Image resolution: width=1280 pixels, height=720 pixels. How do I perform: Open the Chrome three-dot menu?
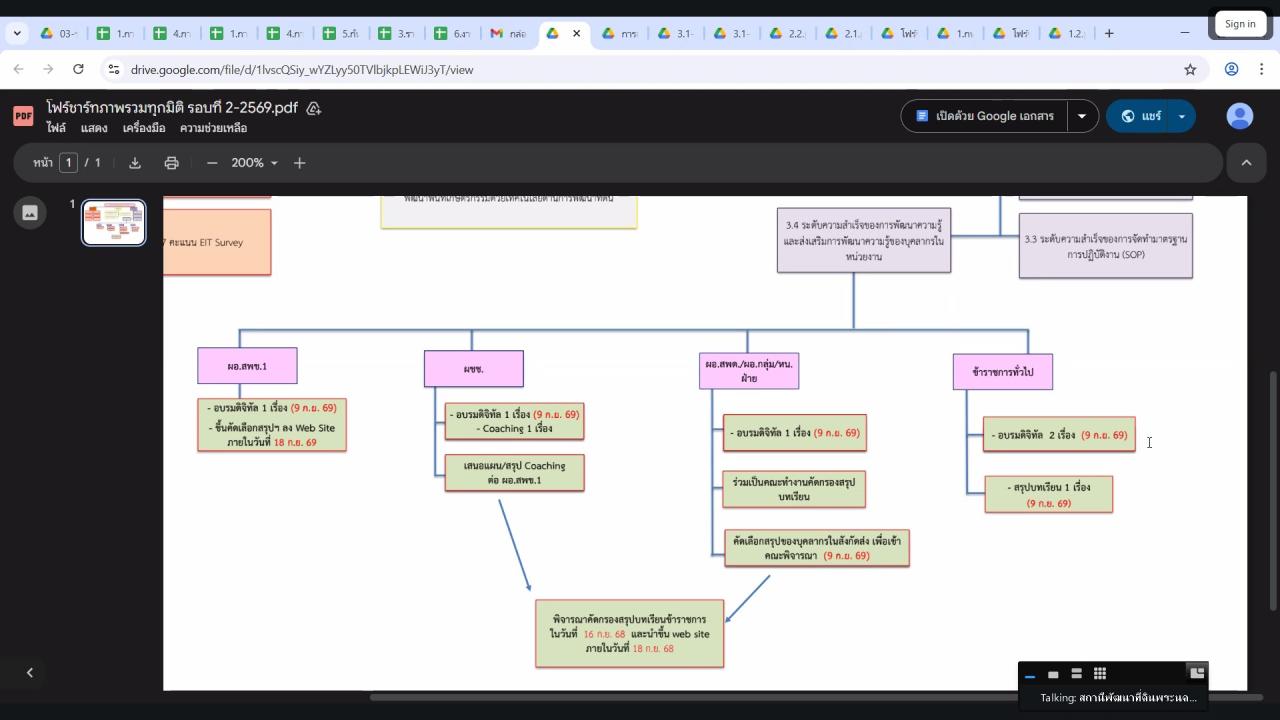pyautogui.click(x=1261, y=69)
